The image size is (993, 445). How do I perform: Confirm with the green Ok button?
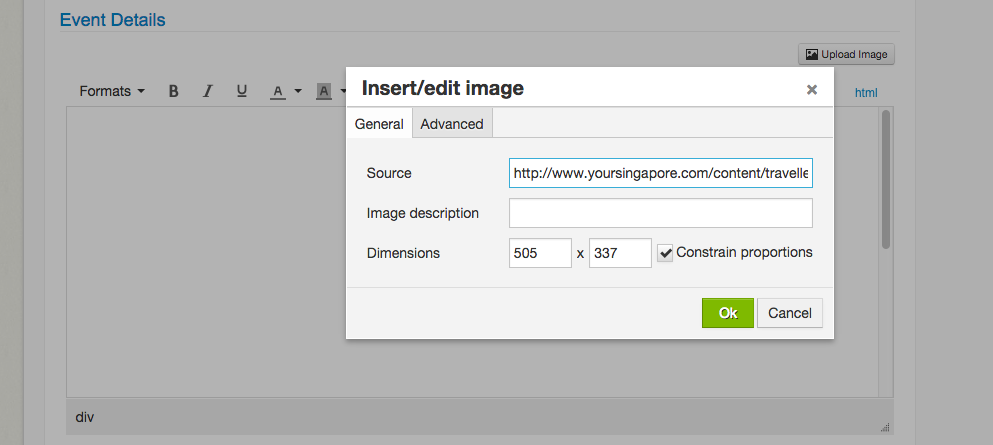pos(728,313)
